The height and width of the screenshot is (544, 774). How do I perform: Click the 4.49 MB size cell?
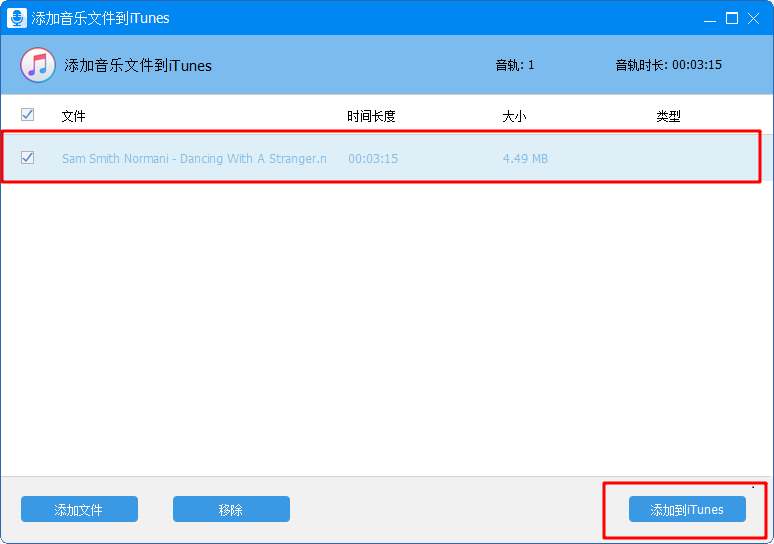tap(525, 158)
